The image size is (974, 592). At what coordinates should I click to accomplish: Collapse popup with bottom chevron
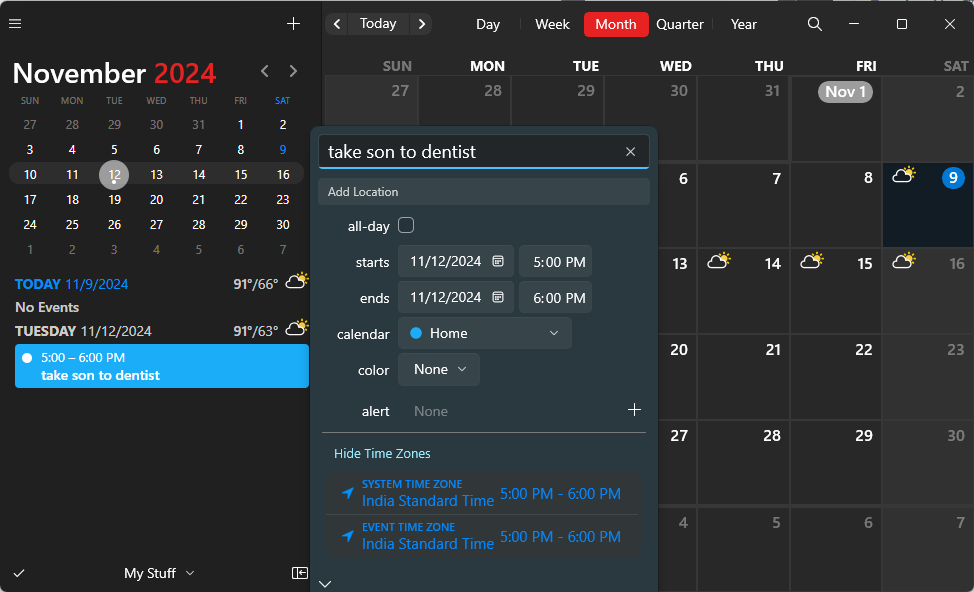[325, 584]
